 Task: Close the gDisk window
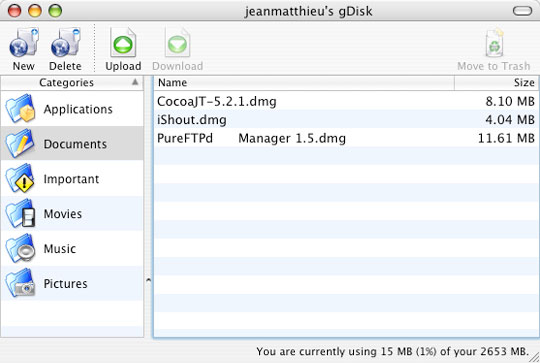point(14,11)
